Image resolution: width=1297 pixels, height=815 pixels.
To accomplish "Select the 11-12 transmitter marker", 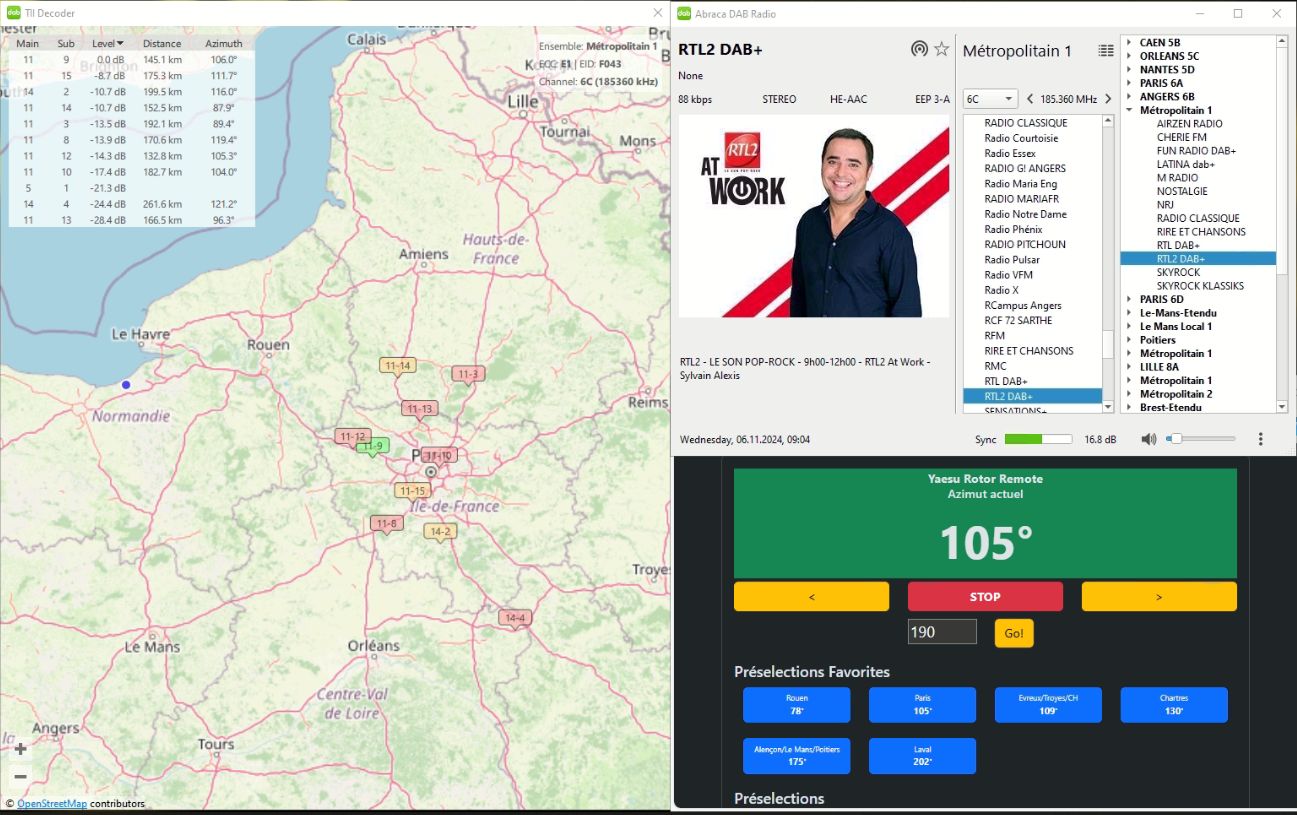I will click(352, 437).
